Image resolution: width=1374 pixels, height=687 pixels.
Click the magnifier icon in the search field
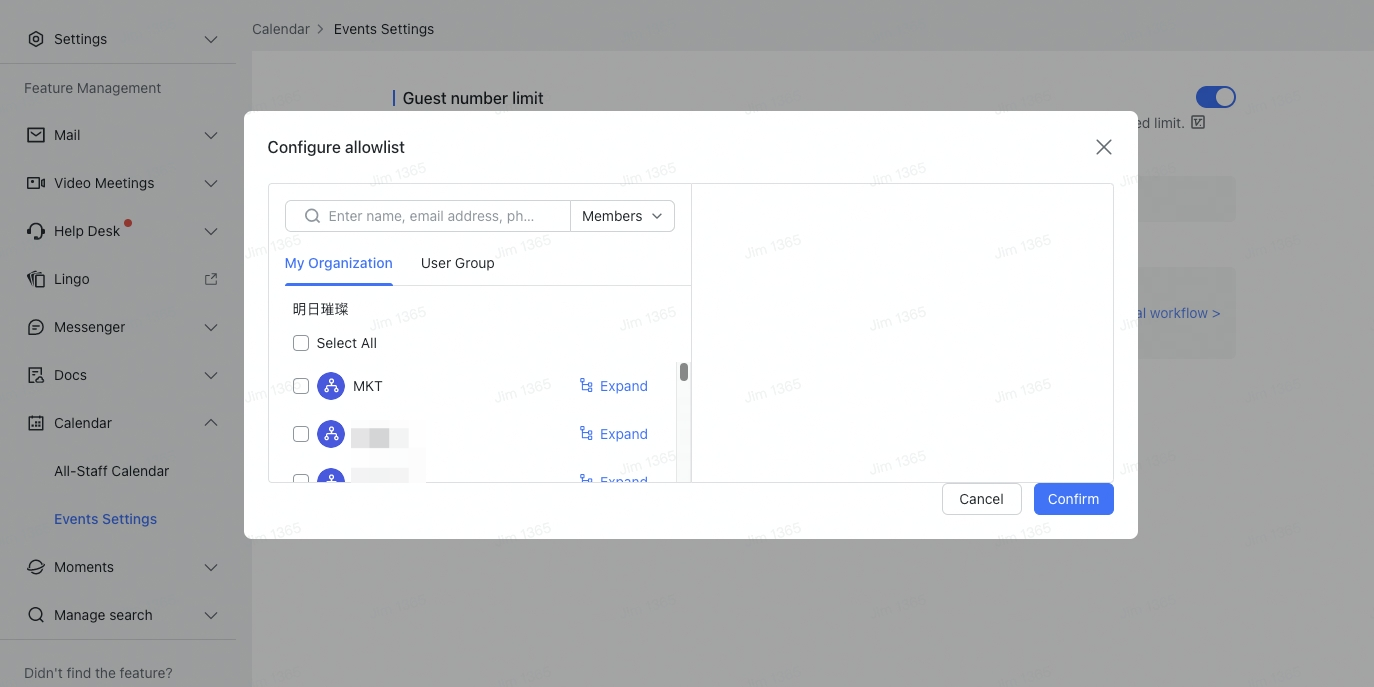pos(311,216)
